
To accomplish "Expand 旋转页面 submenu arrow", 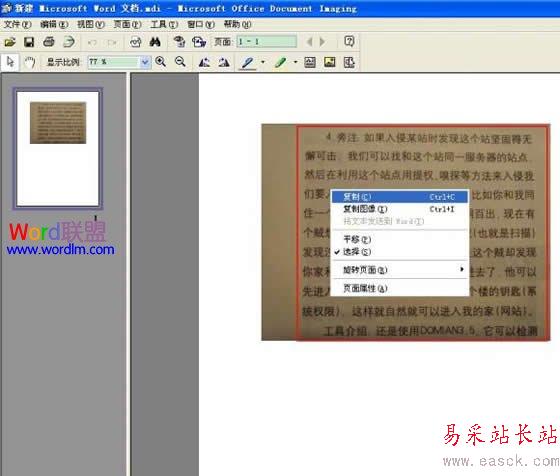I will pos(462,269).
